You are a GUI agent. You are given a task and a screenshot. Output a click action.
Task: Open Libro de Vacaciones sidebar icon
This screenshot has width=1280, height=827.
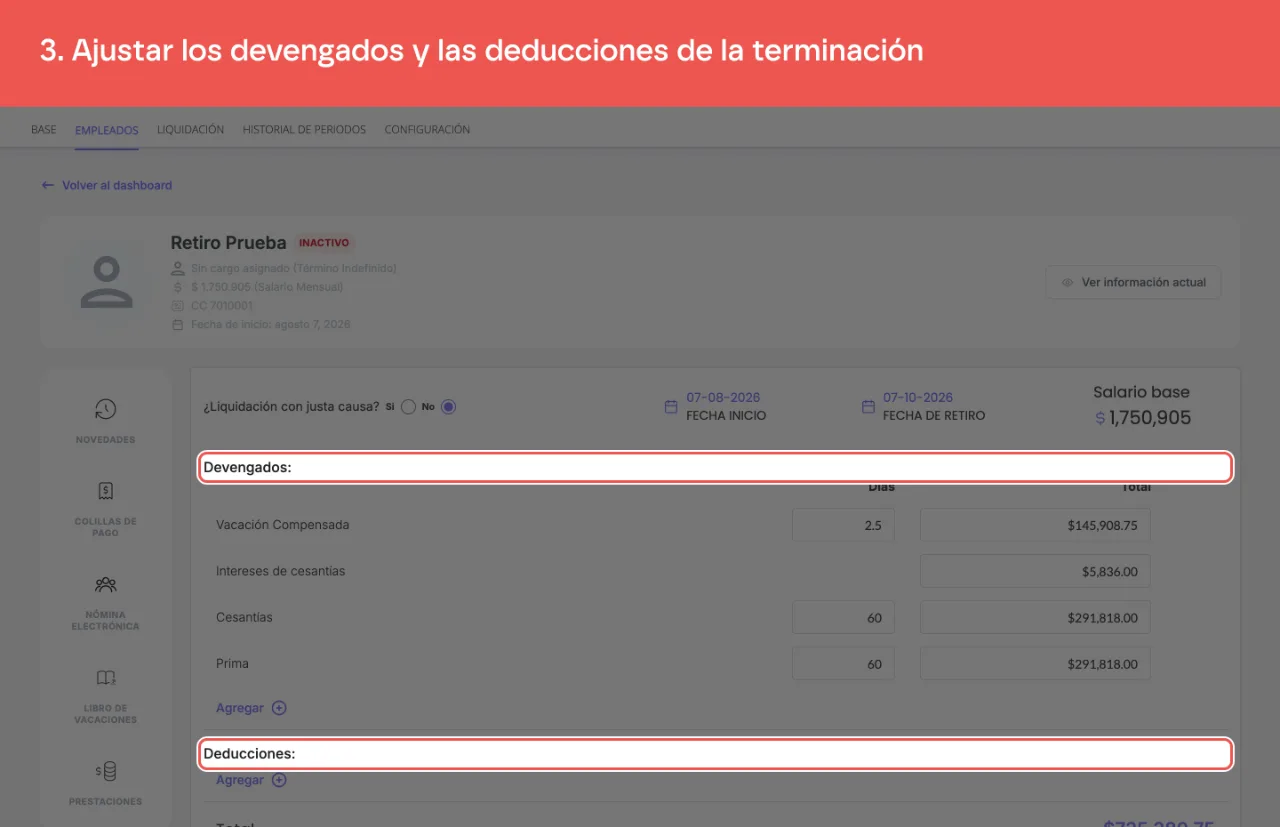[x=105, y=677]
